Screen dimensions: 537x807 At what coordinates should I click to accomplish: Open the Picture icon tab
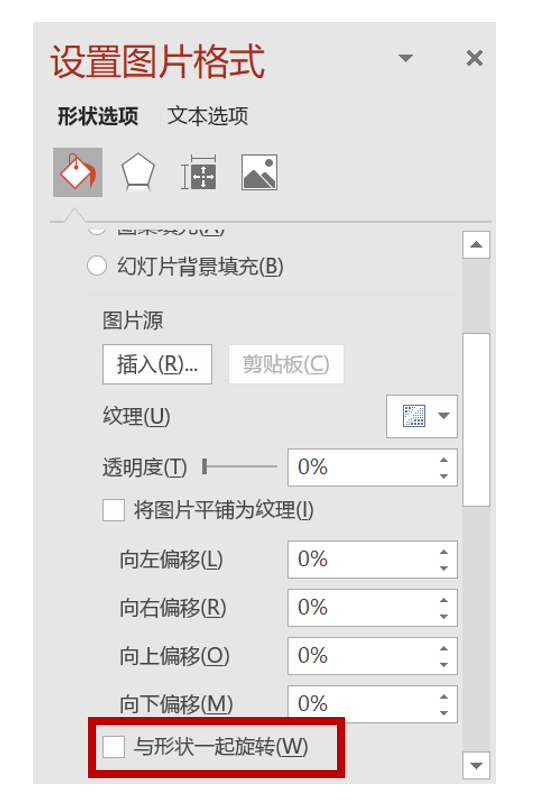click(259, 172)
